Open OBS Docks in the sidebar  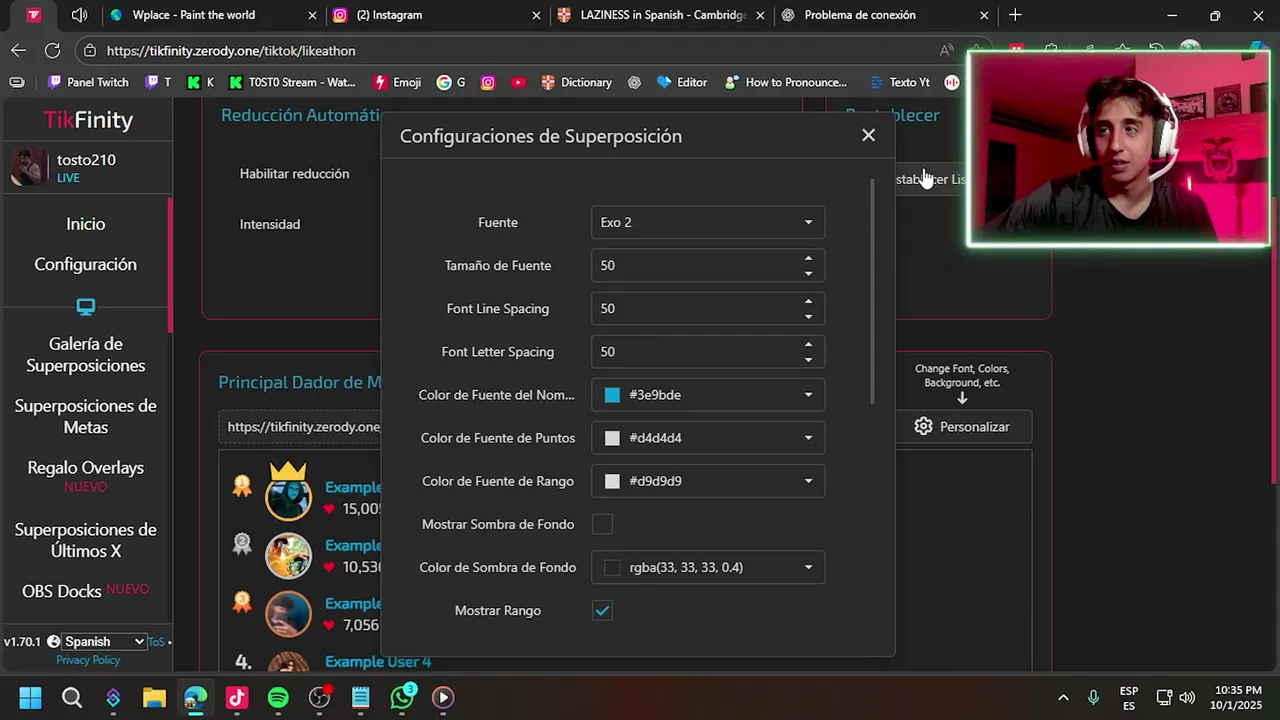click(62, 591)
